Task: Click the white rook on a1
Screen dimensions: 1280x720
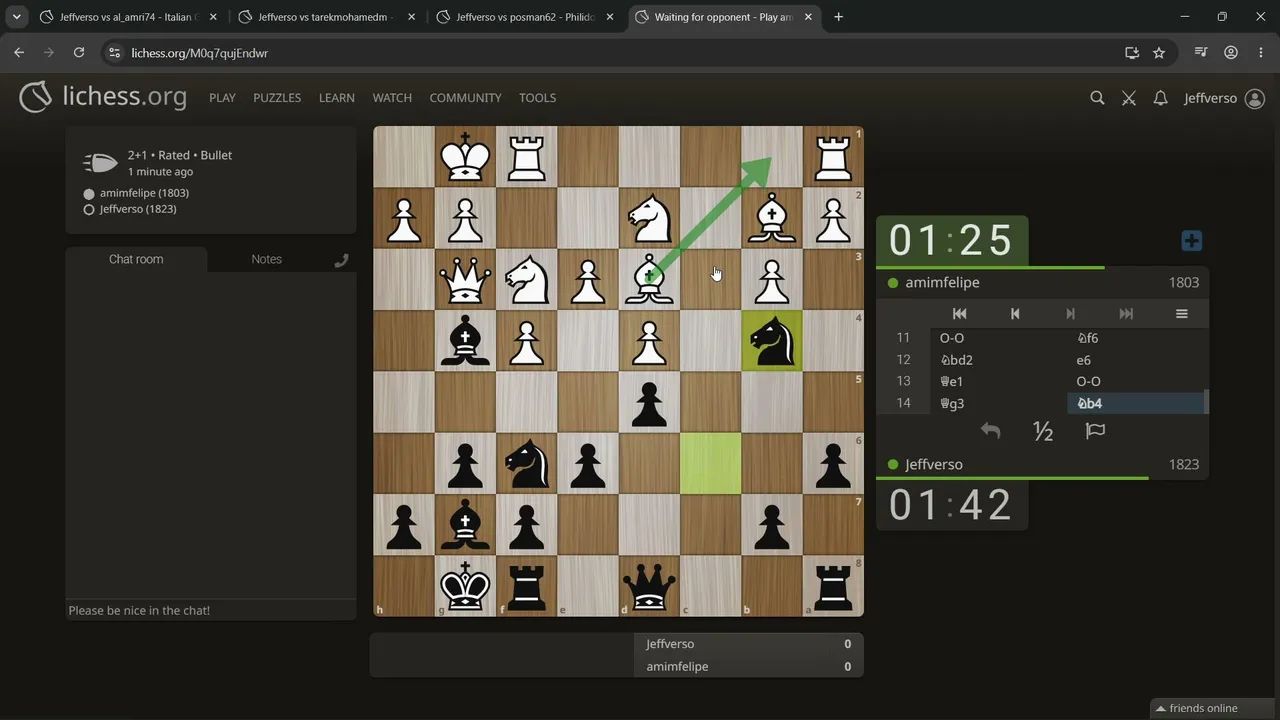Action: pos(833,157)
